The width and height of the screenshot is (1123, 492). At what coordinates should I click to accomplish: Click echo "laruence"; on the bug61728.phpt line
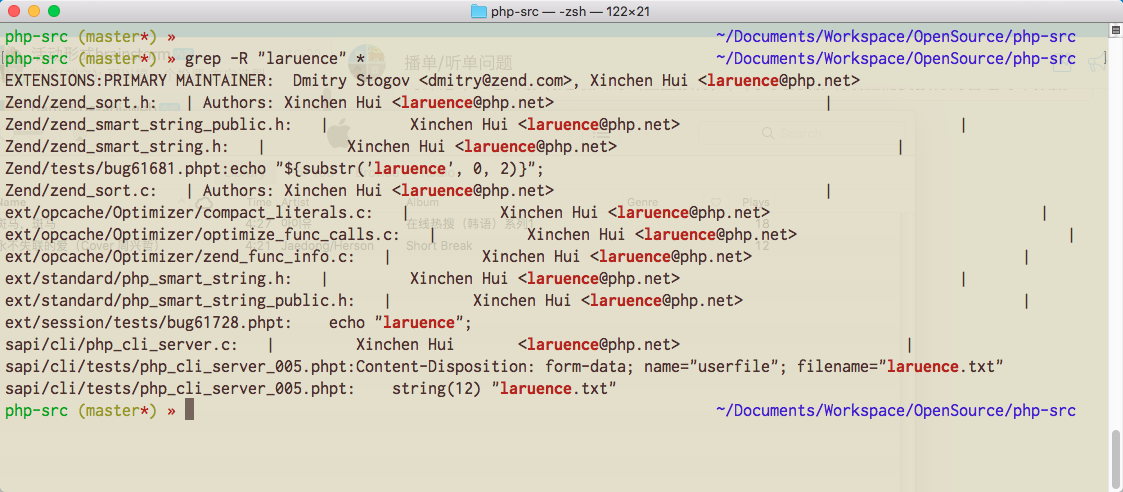(x=401, y=323)
